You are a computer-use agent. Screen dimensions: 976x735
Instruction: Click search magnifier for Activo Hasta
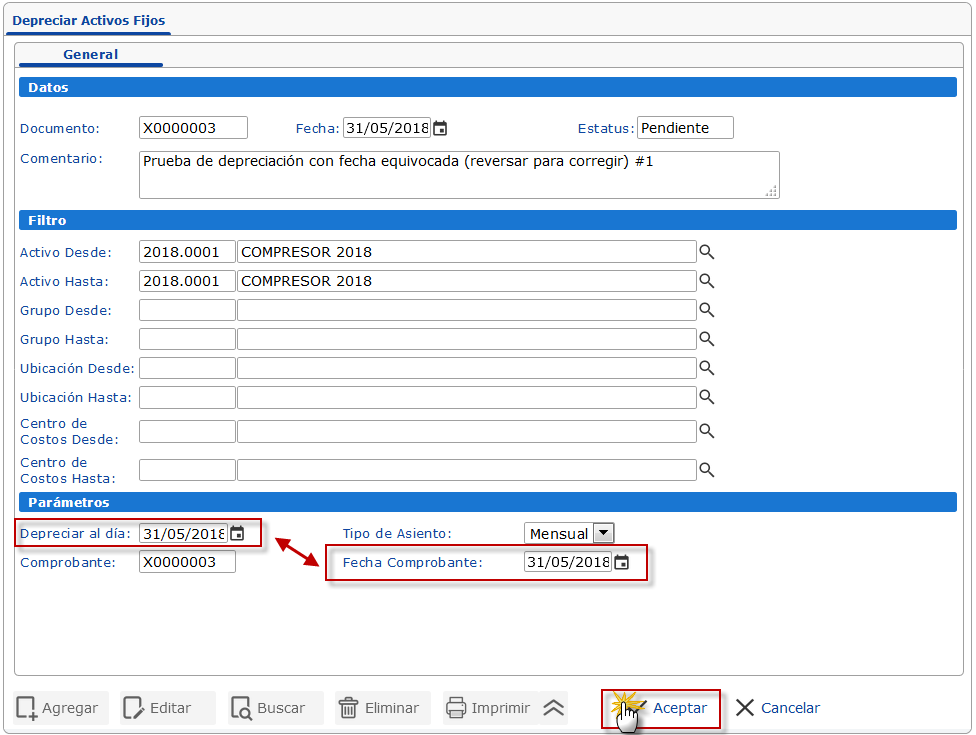tap(707, 281)
